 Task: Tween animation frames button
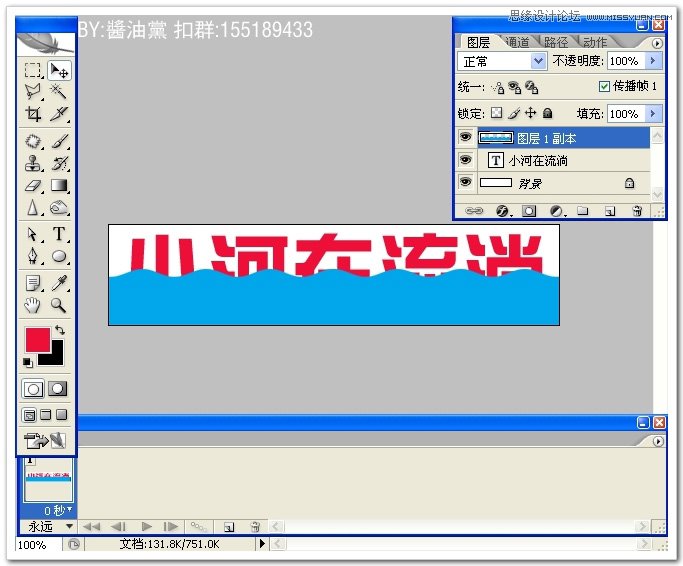tap(198, 527)
